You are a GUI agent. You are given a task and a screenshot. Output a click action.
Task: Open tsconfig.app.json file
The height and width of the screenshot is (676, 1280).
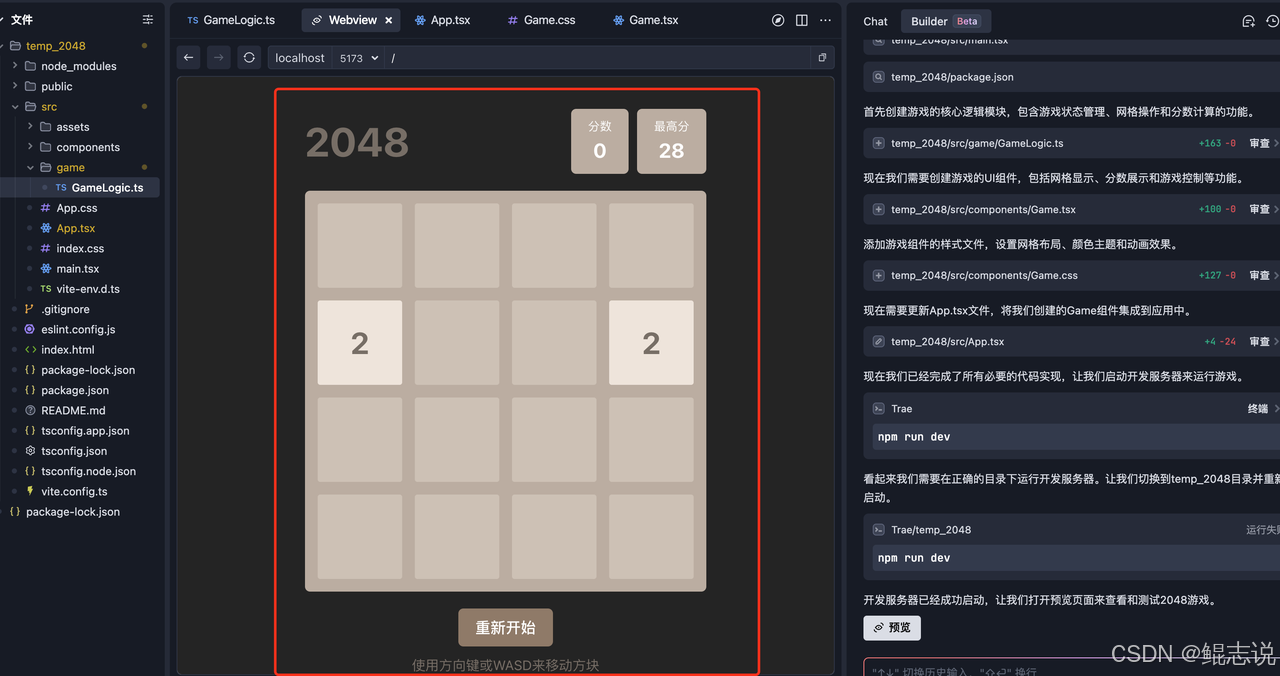point(85,431)
